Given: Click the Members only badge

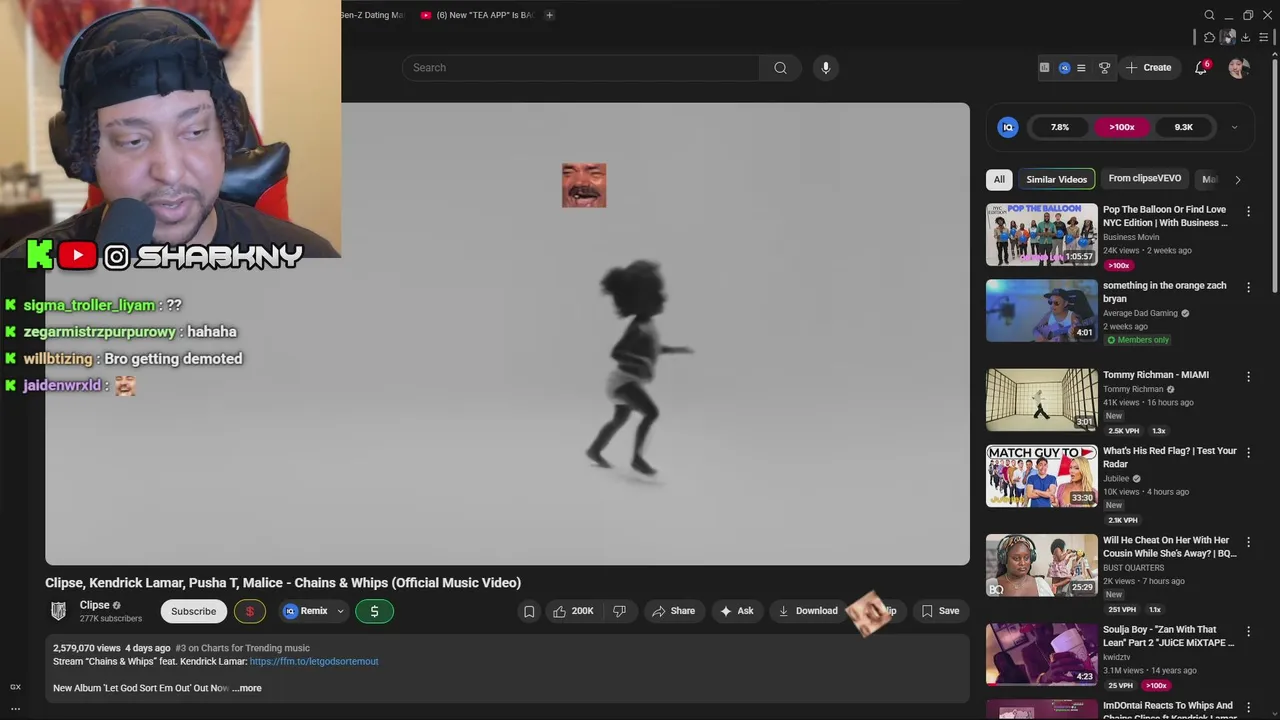Looking at the screenshot, I should [1138, 340].
